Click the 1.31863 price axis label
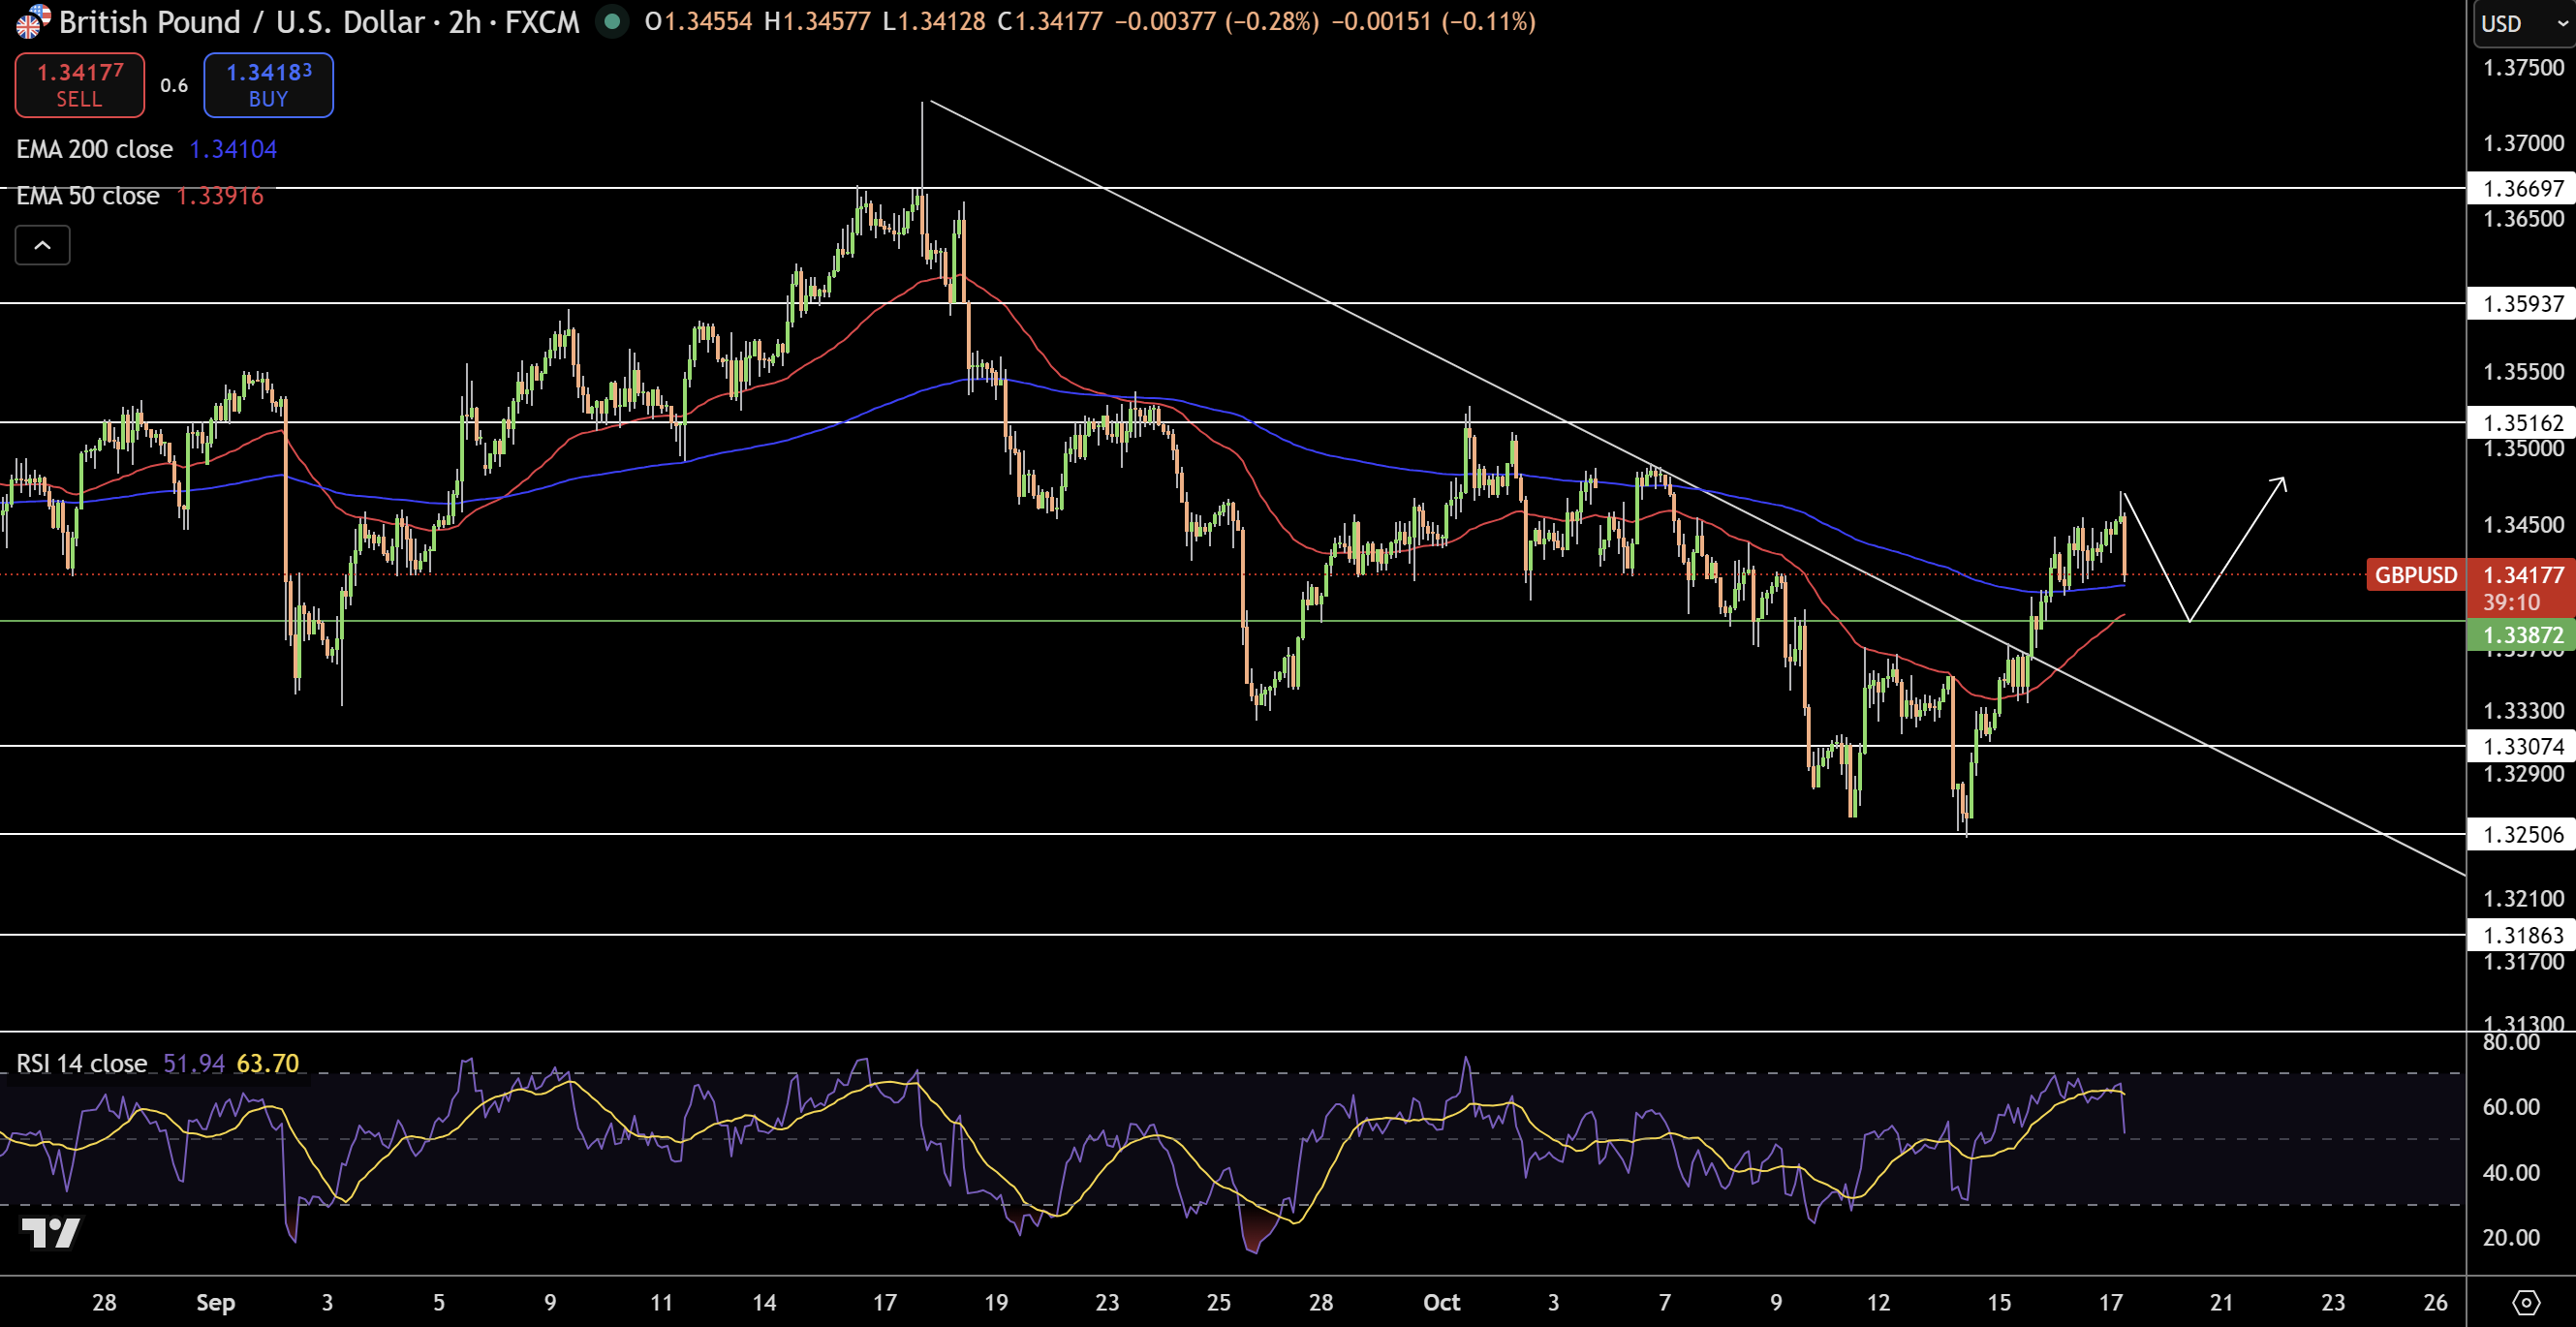The height and width of the screenshot is (1327, 2576). [2522, 935]
